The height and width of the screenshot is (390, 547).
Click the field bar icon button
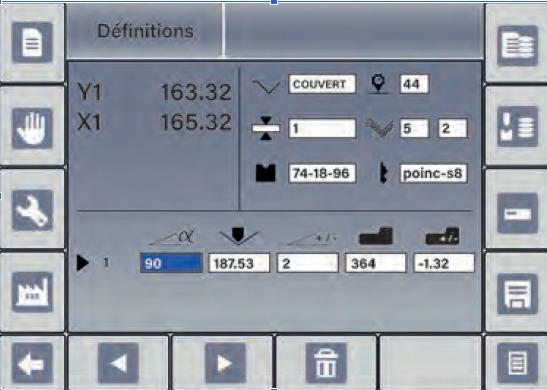tap(517, 213)
